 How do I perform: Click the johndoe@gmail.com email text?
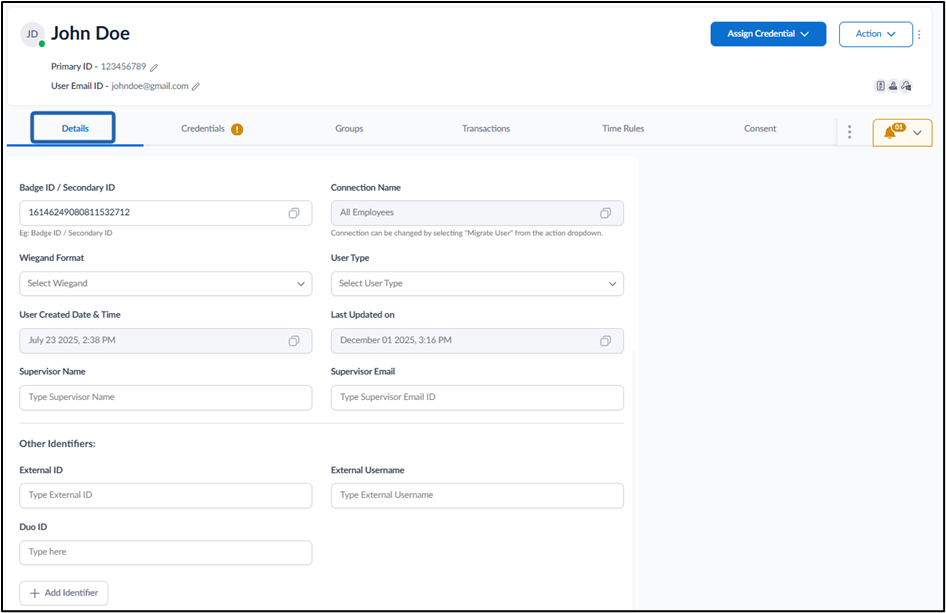[150, 86]
